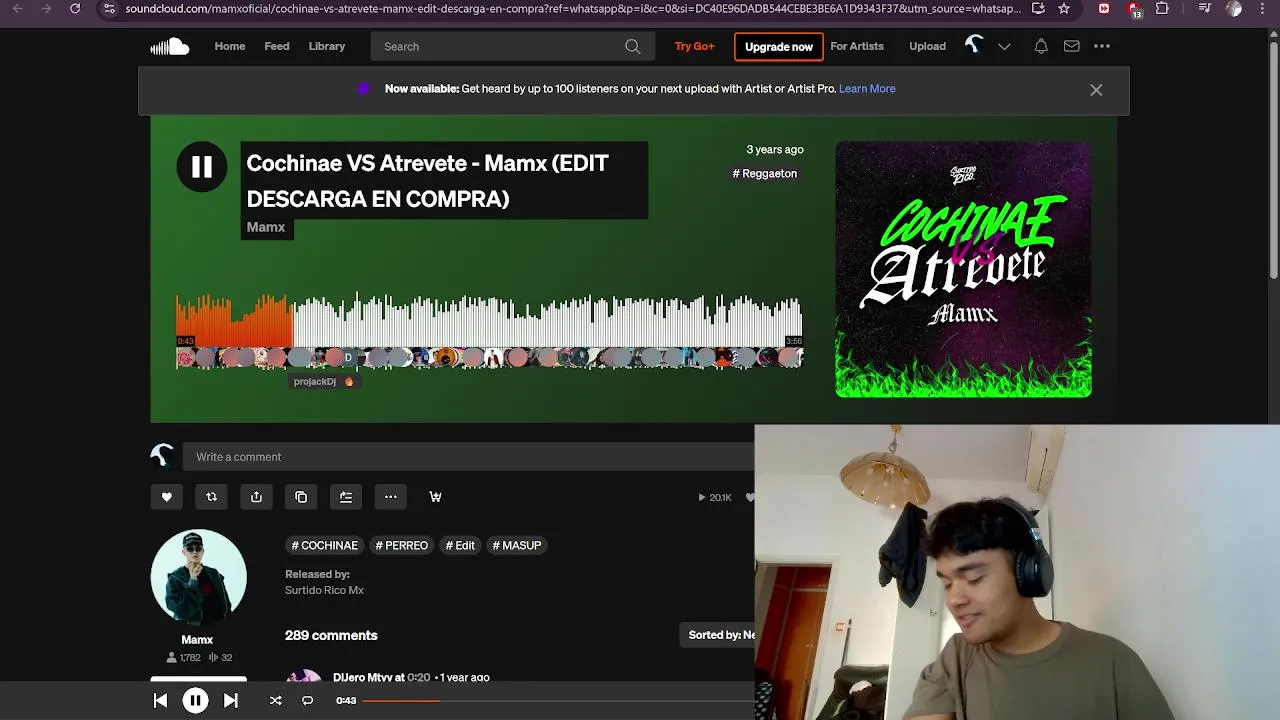The height and width of the screenshot is (720, 1280).
Task: Open the More options ellipsis under the track
Action: 391,497
